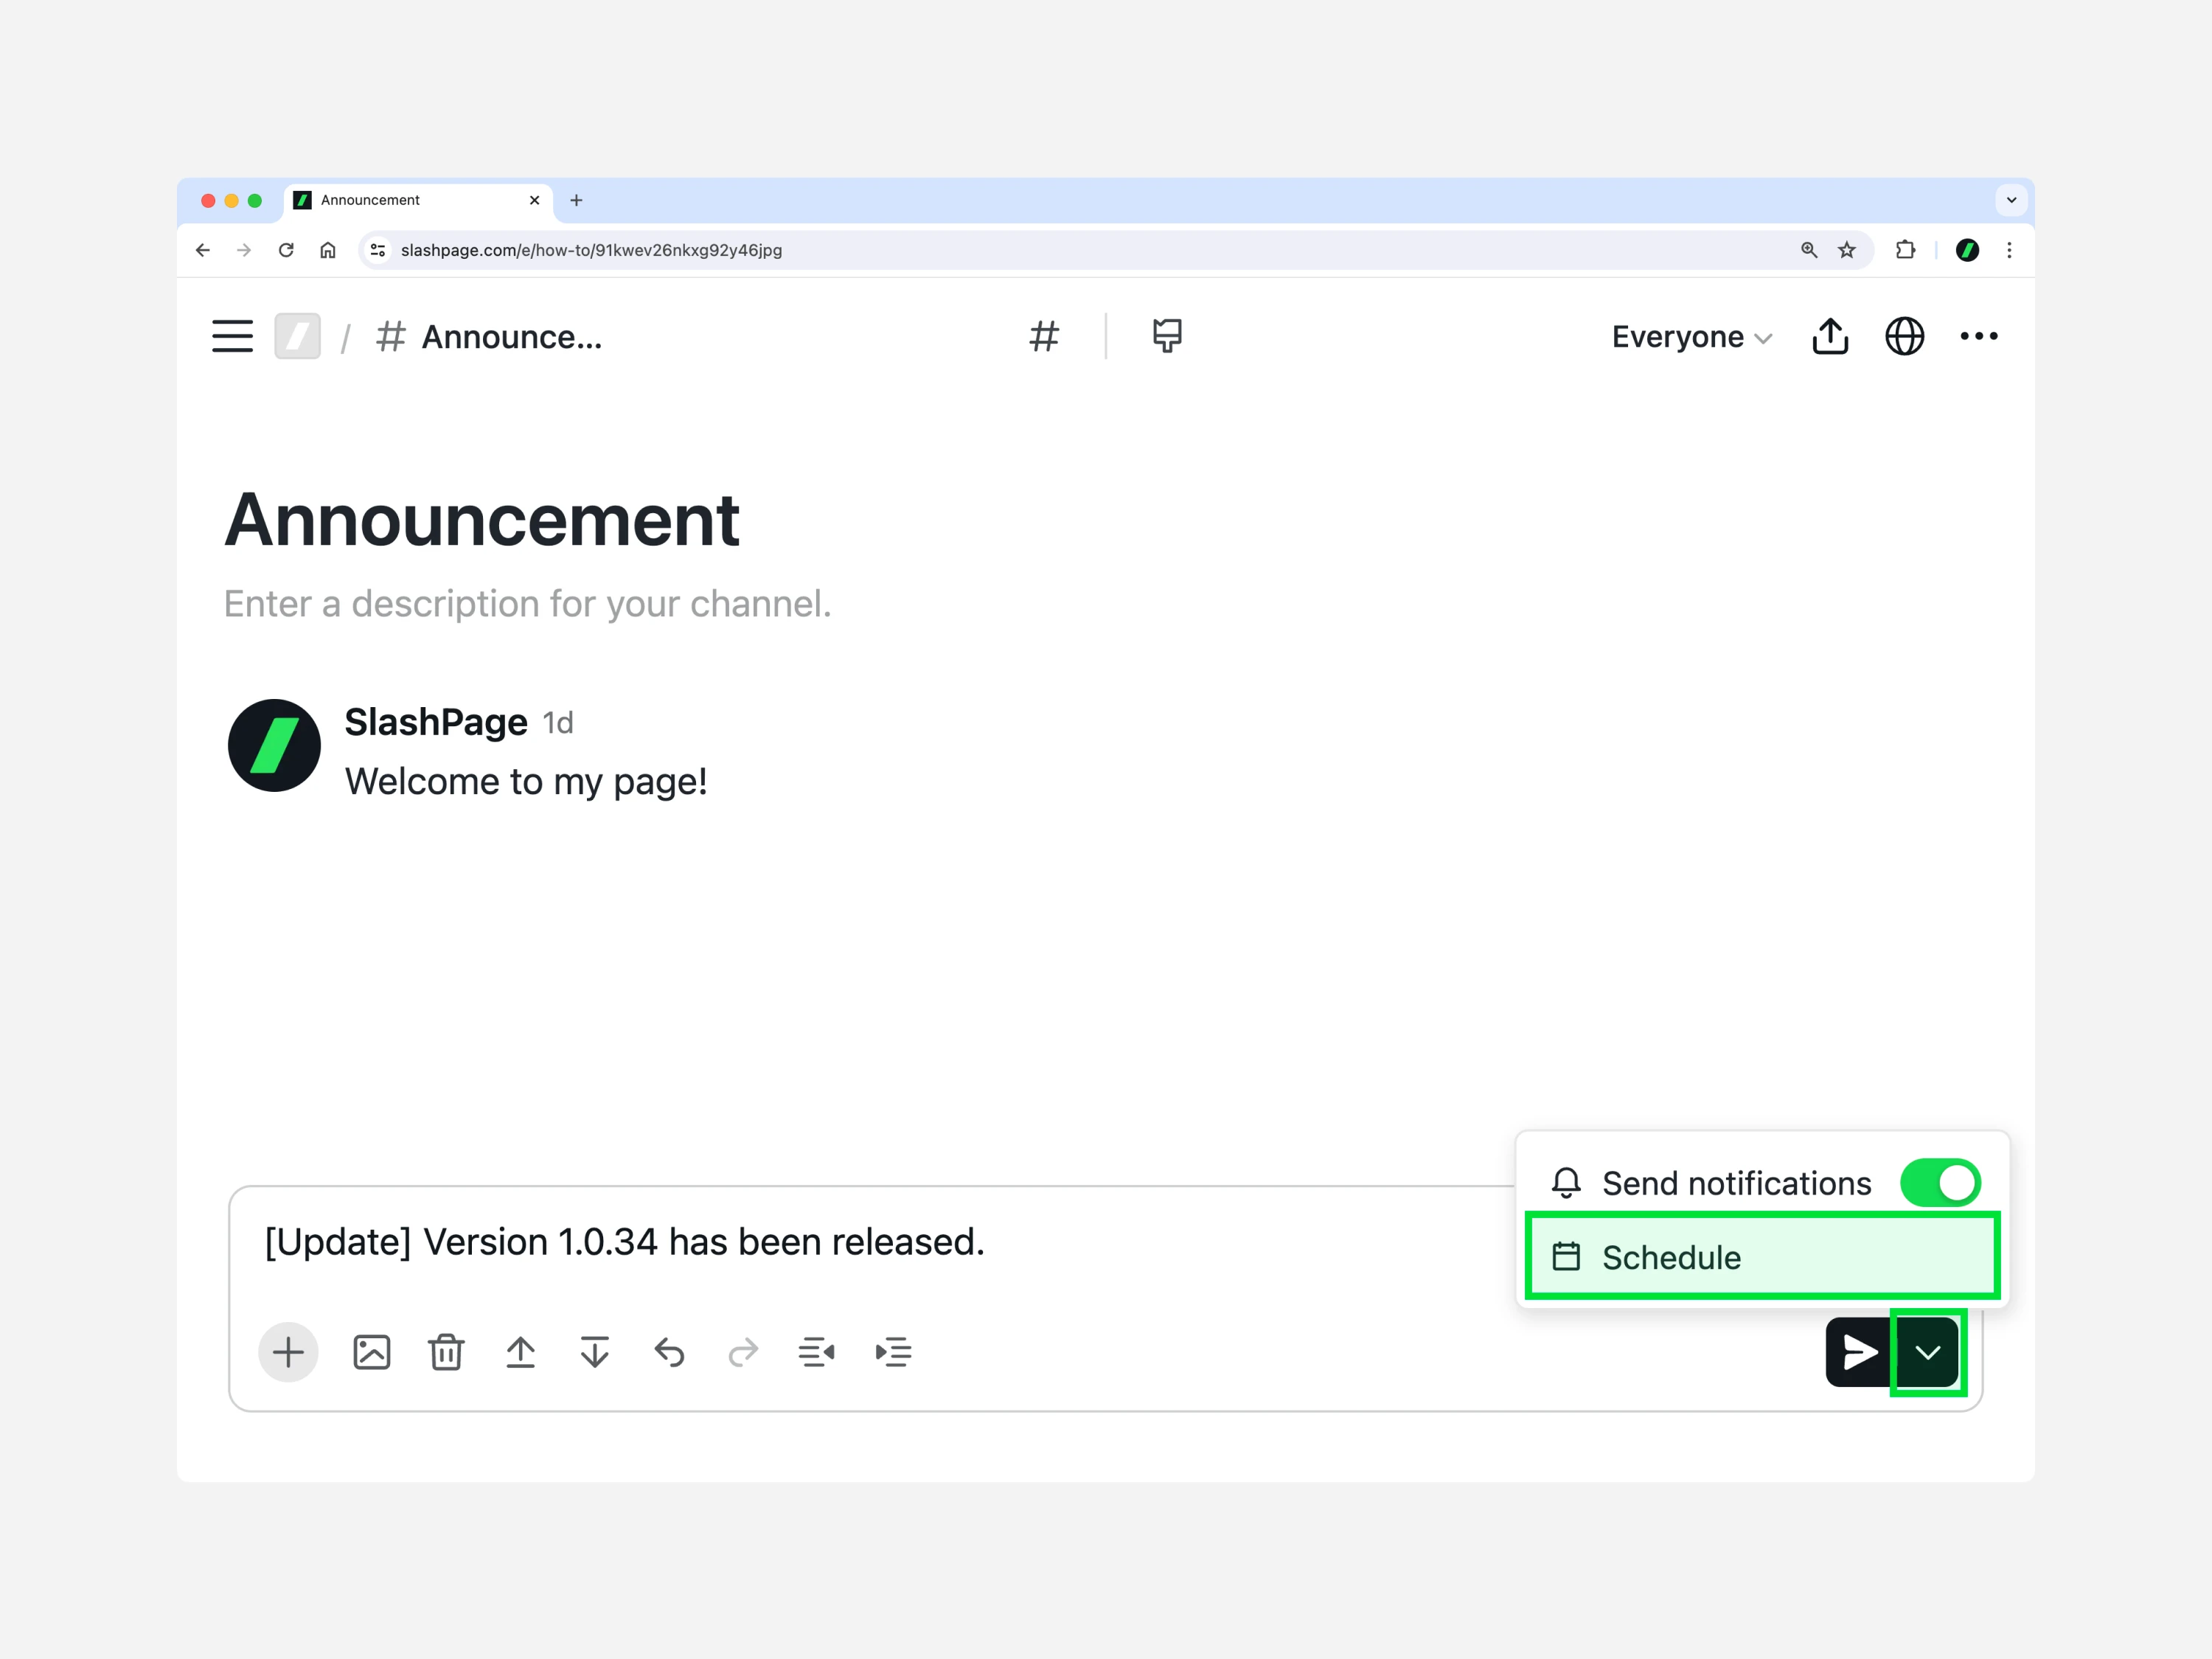Click the bell icon beside Send notifications
This screenshot has width=2212, height=1659.
(x=1566, y=1183)
